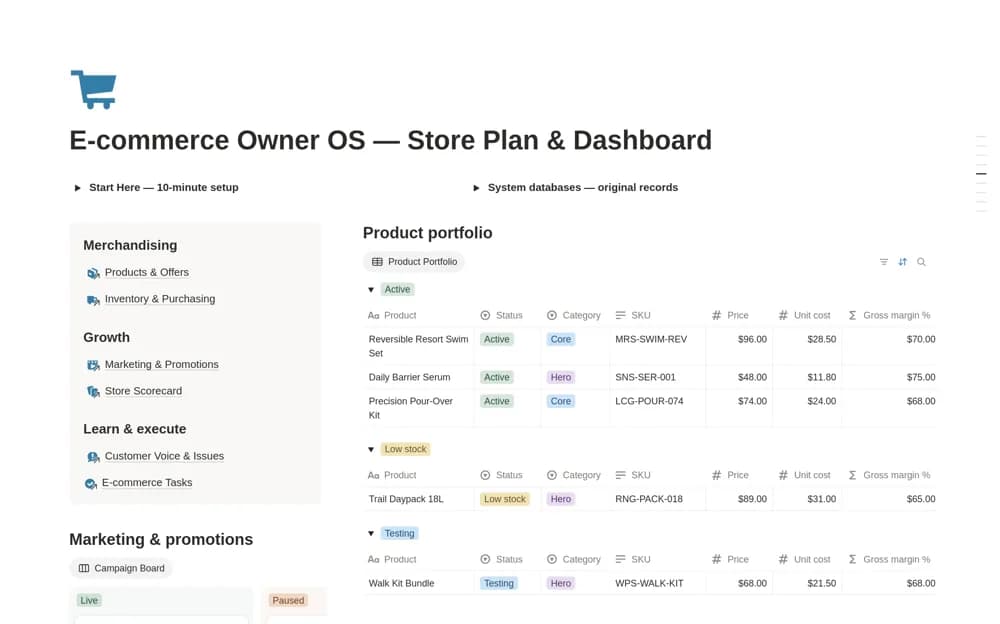Open the E-commerce Tasks page
This screenshot has width=1000, height=624.
point(147,483)
